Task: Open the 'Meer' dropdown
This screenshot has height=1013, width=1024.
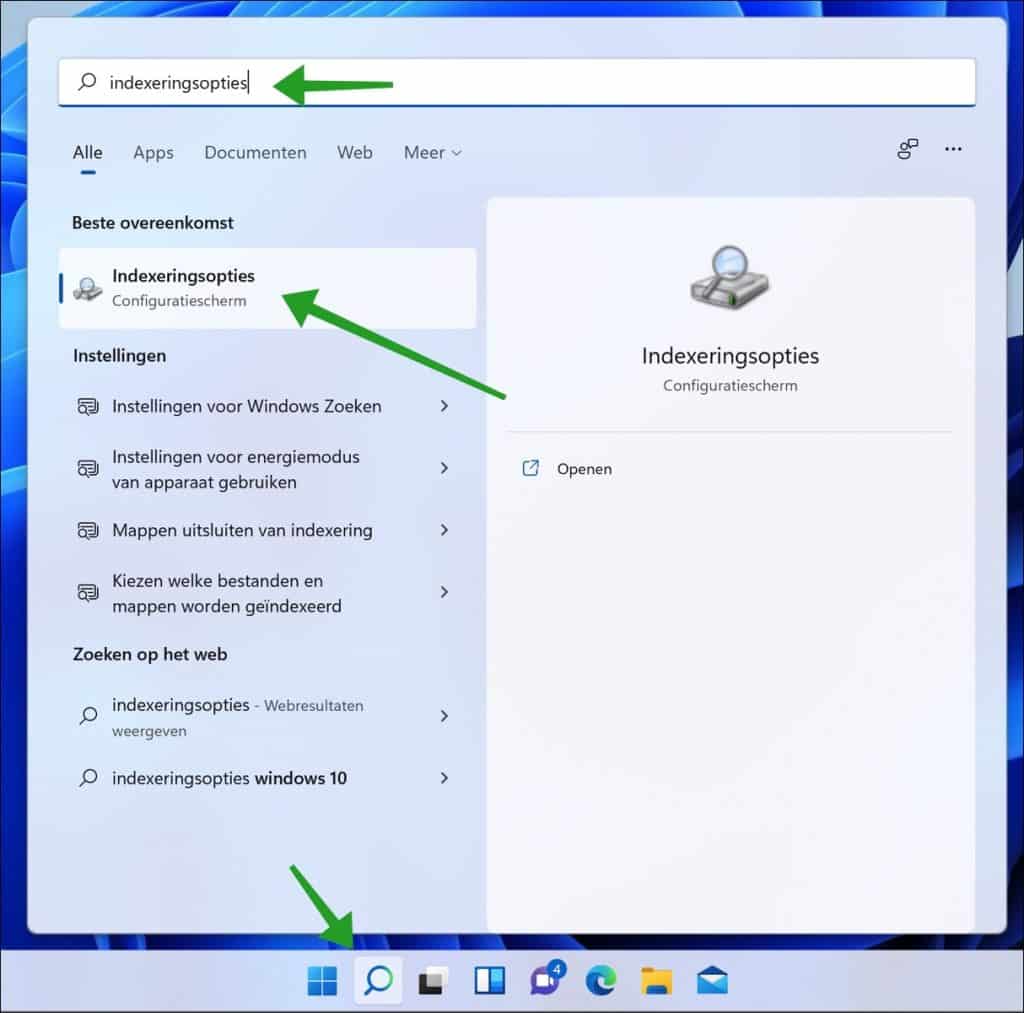Action: [x=431, y=152]
